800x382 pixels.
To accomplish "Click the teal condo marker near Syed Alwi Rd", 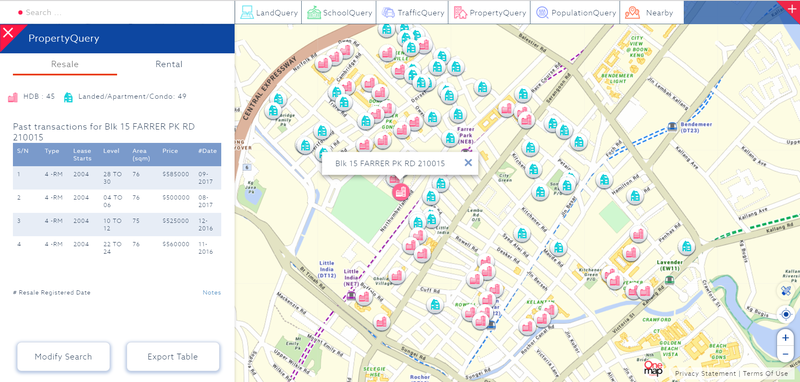I will point(522,234).
